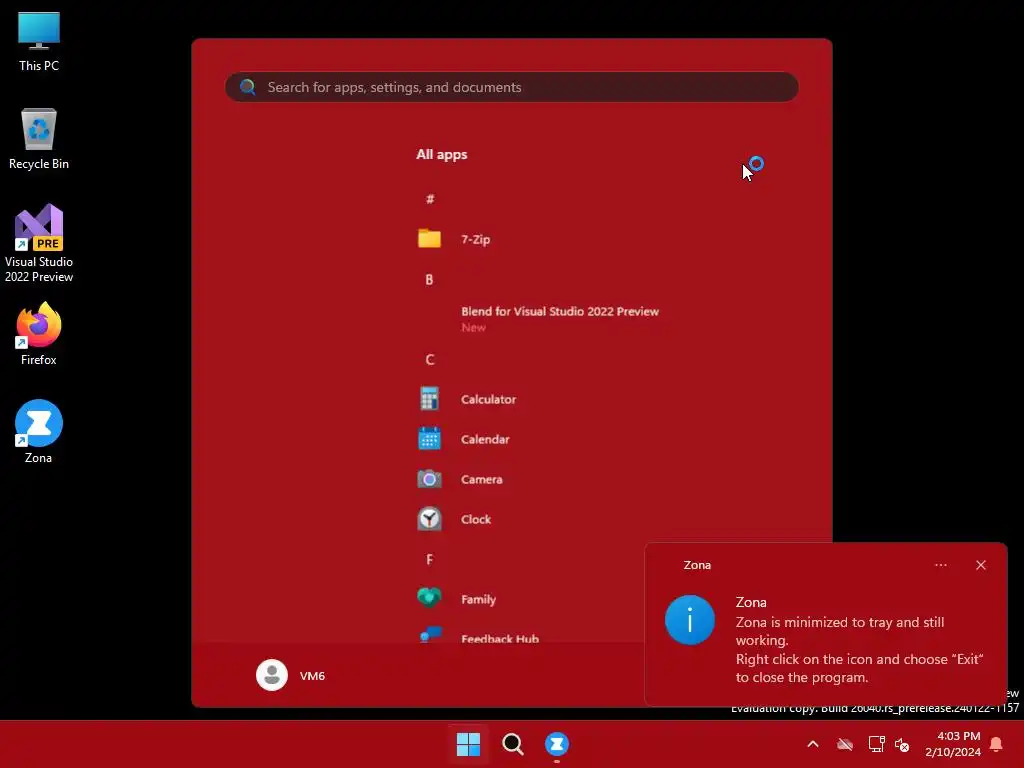Click the Clock app icon
1024x768 pixels.
429,519
